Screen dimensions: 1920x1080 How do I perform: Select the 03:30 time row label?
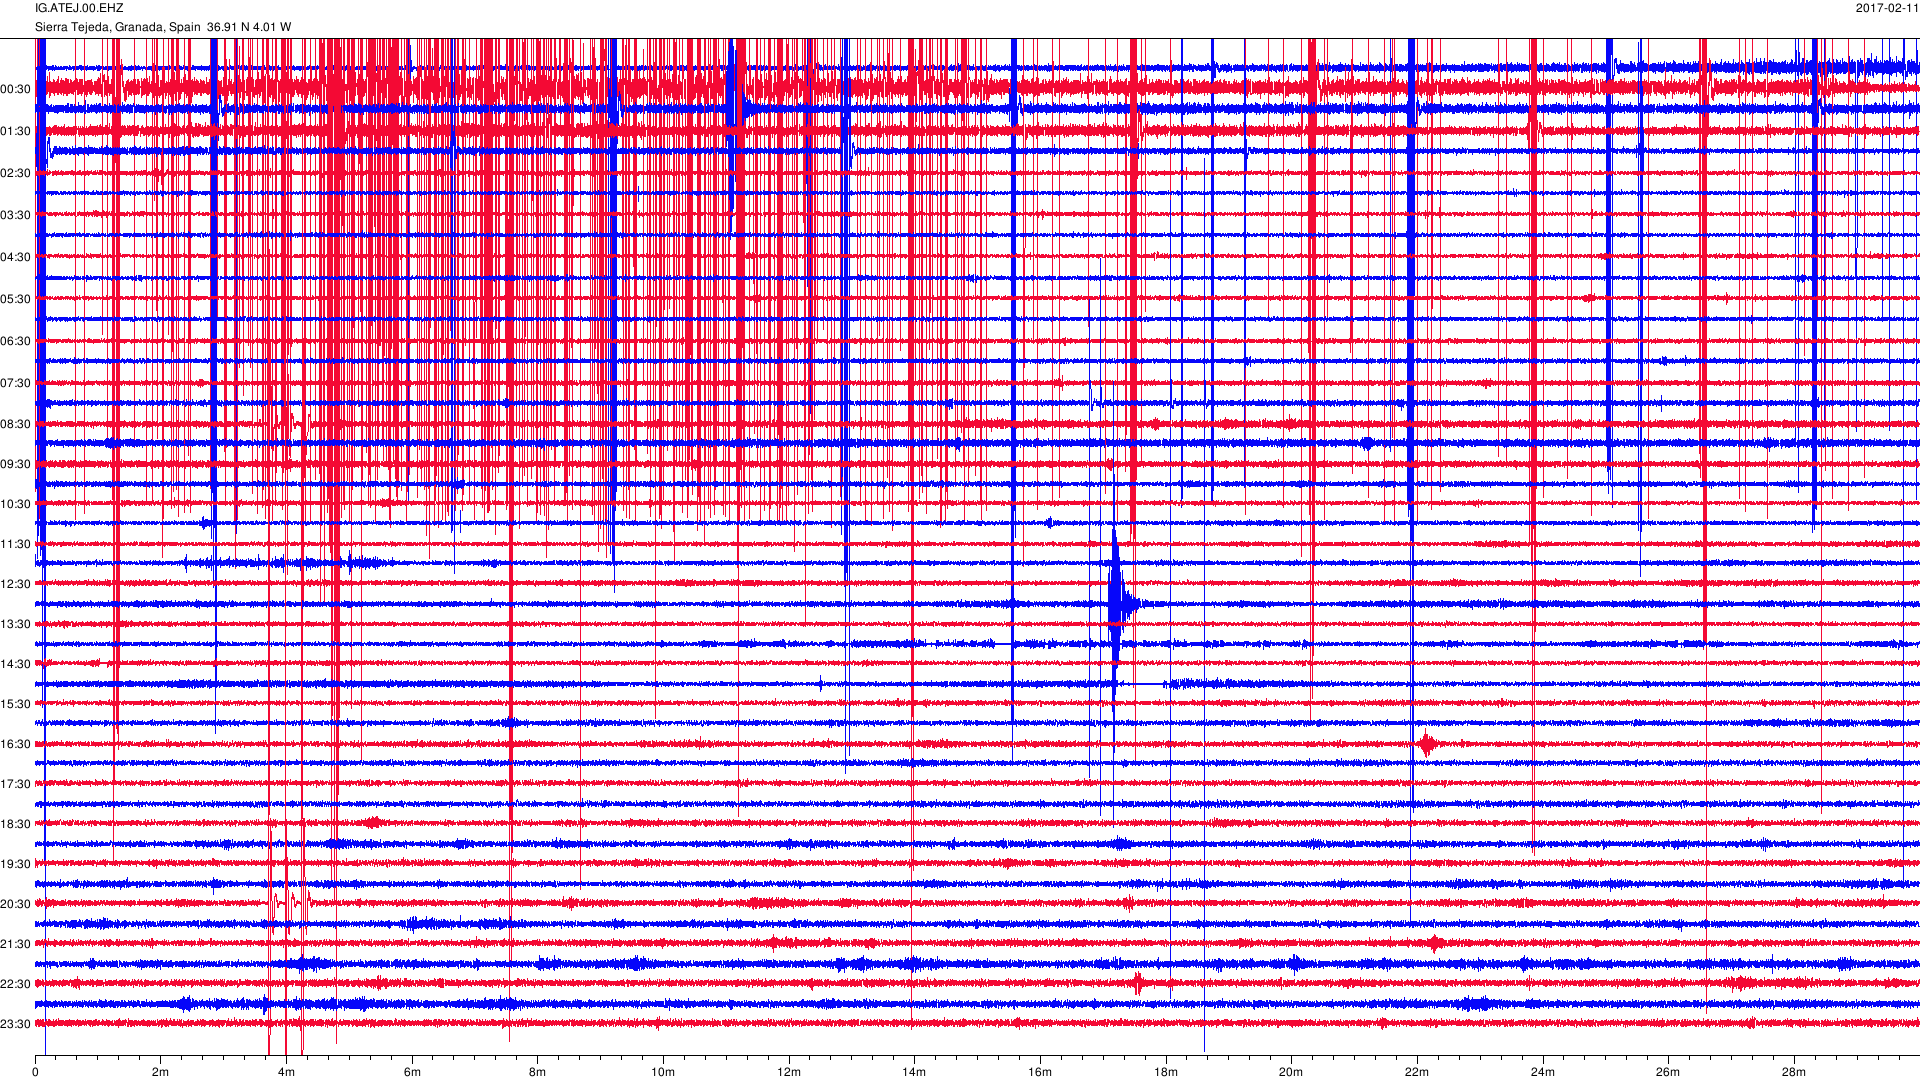16,215
